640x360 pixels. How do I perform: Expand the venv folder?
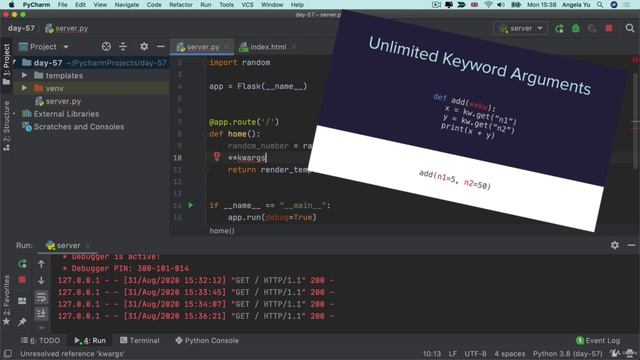24,88
